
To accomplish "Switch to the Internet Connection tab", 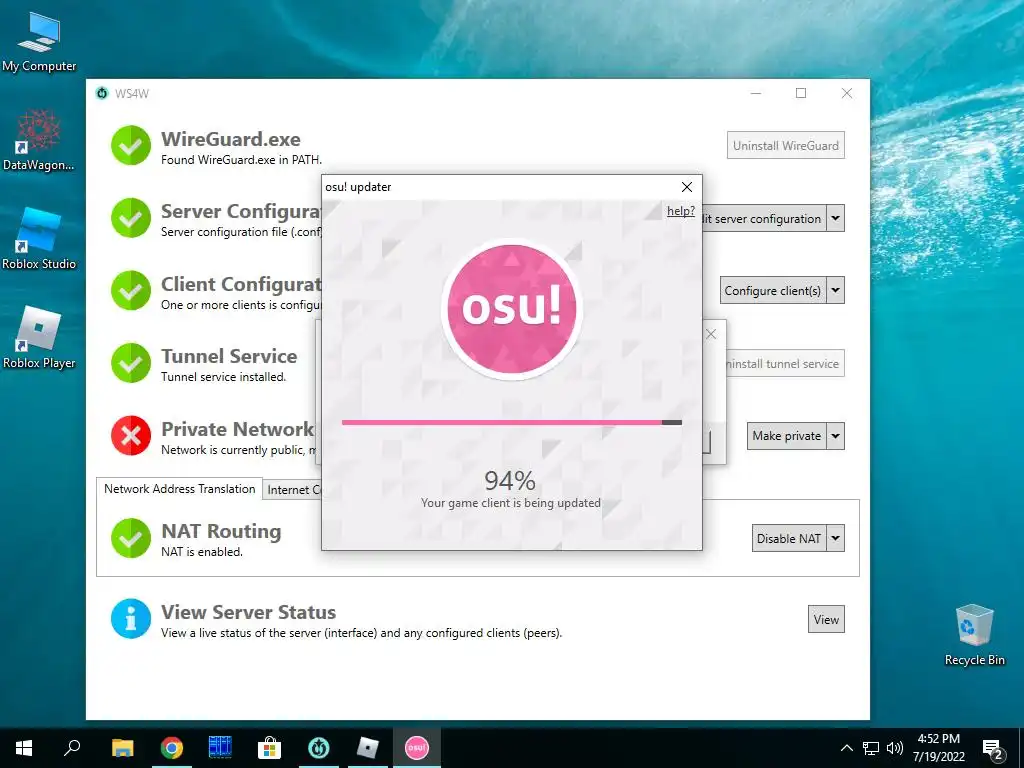I will pyautogui.click(x=293, y=490).
